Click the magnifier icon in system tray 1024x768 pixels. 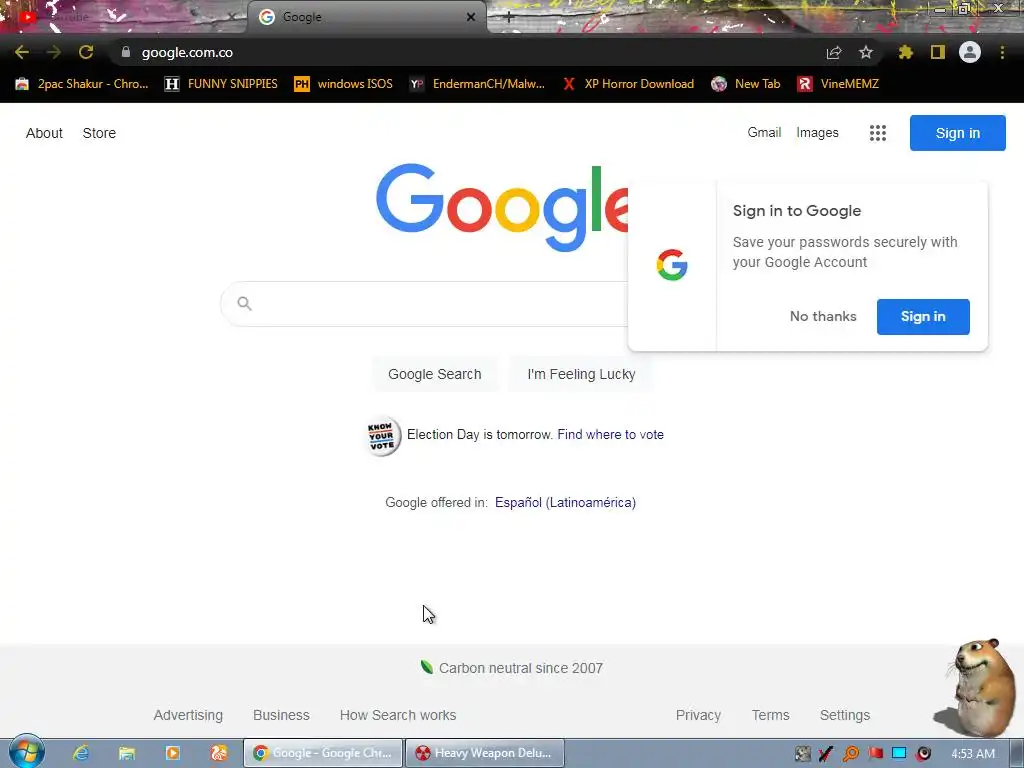point(851,754)
